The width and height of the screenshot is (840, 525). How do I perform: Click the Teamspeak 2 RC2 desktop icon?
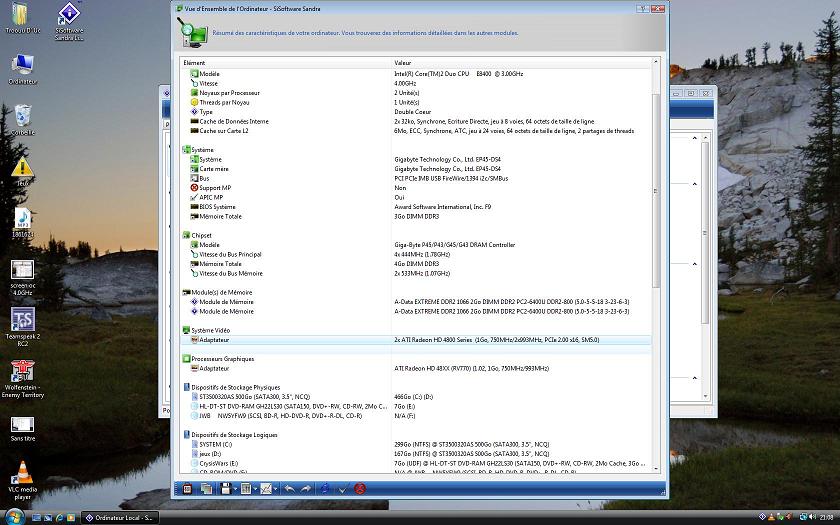[x=22, y=327]
